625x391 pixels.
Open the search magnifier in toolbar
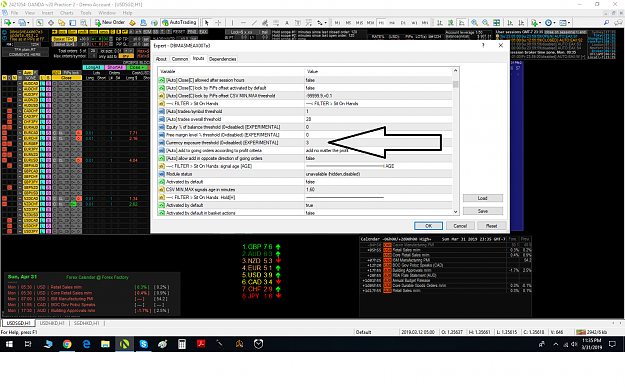point(606,23)
